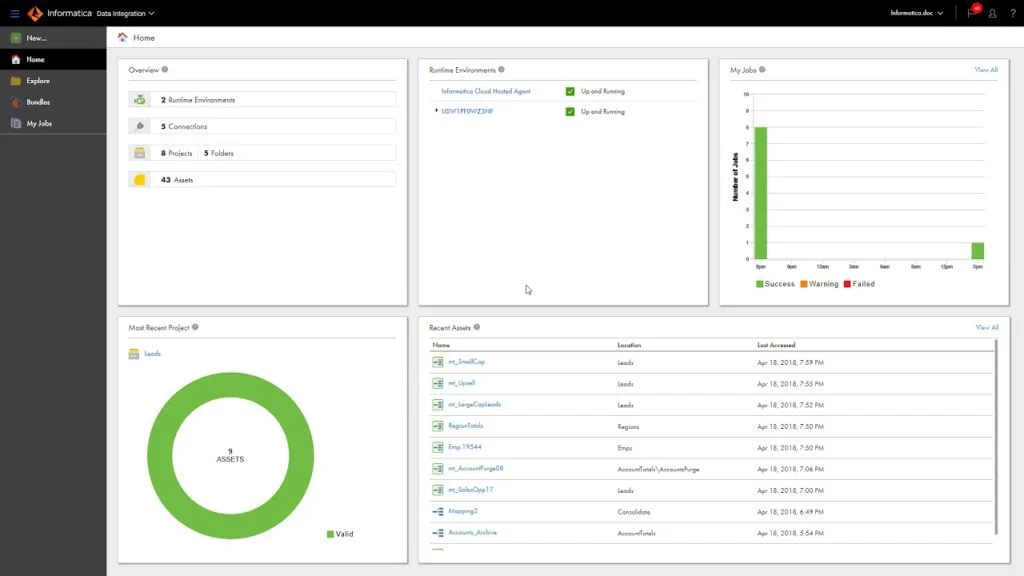Click the Informatica Cloud Hosted Agent status checkbox
Viewport: 1024px width, 576px height.
pyautogui.click(x=570, y=91)
